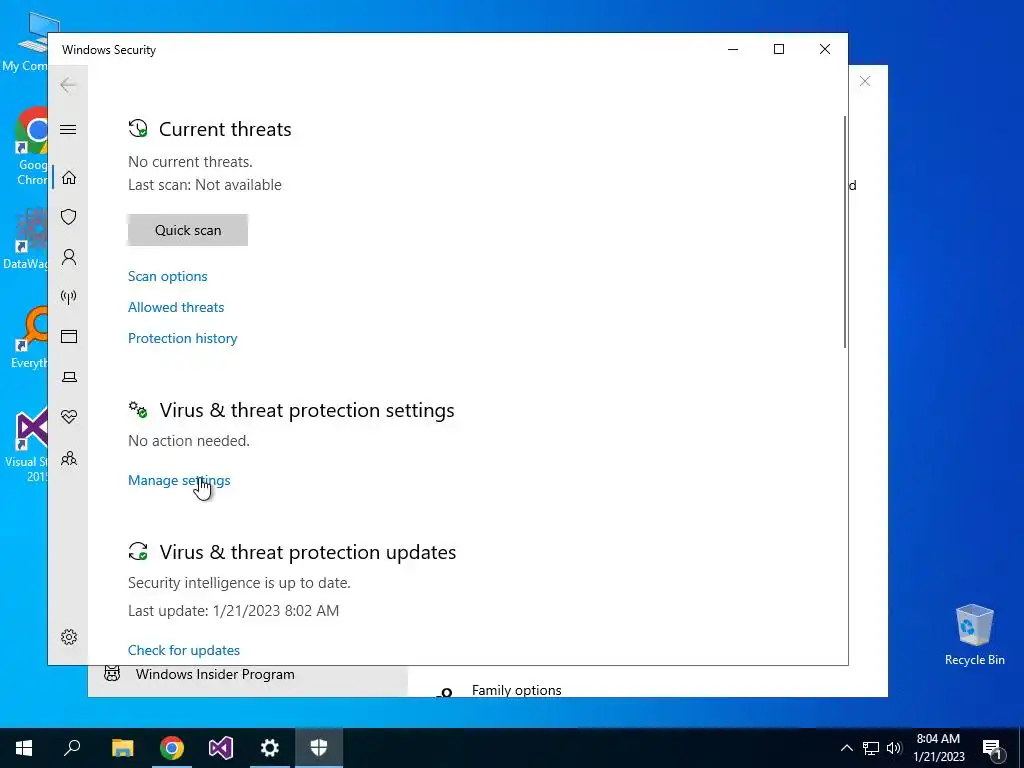Open taskbar Search magnifier
This screenshot has width=1024, height=768.
72,748
